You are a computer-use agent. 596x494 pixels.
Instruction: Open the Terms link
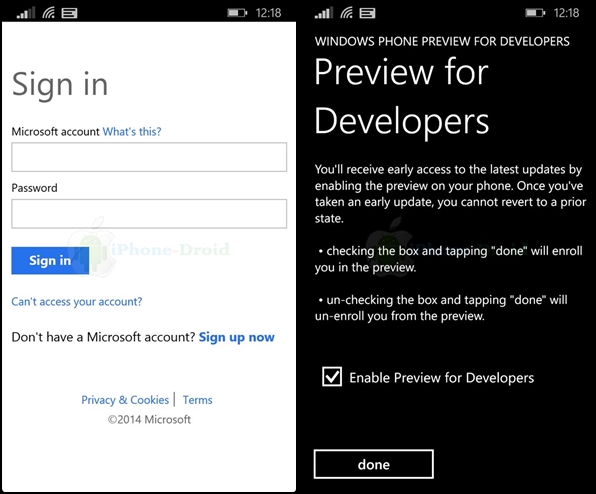click(198, 400)
